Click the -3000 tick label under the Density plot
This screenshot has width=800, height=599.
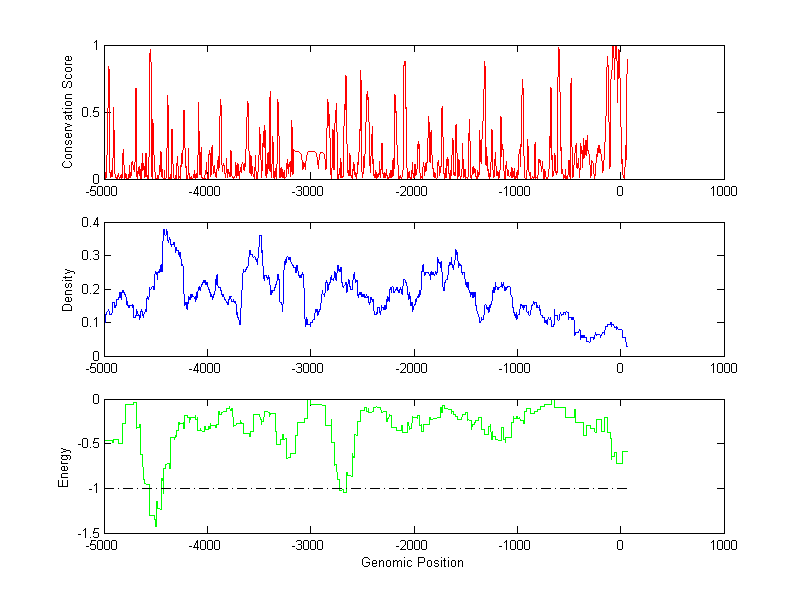[309, 367]
